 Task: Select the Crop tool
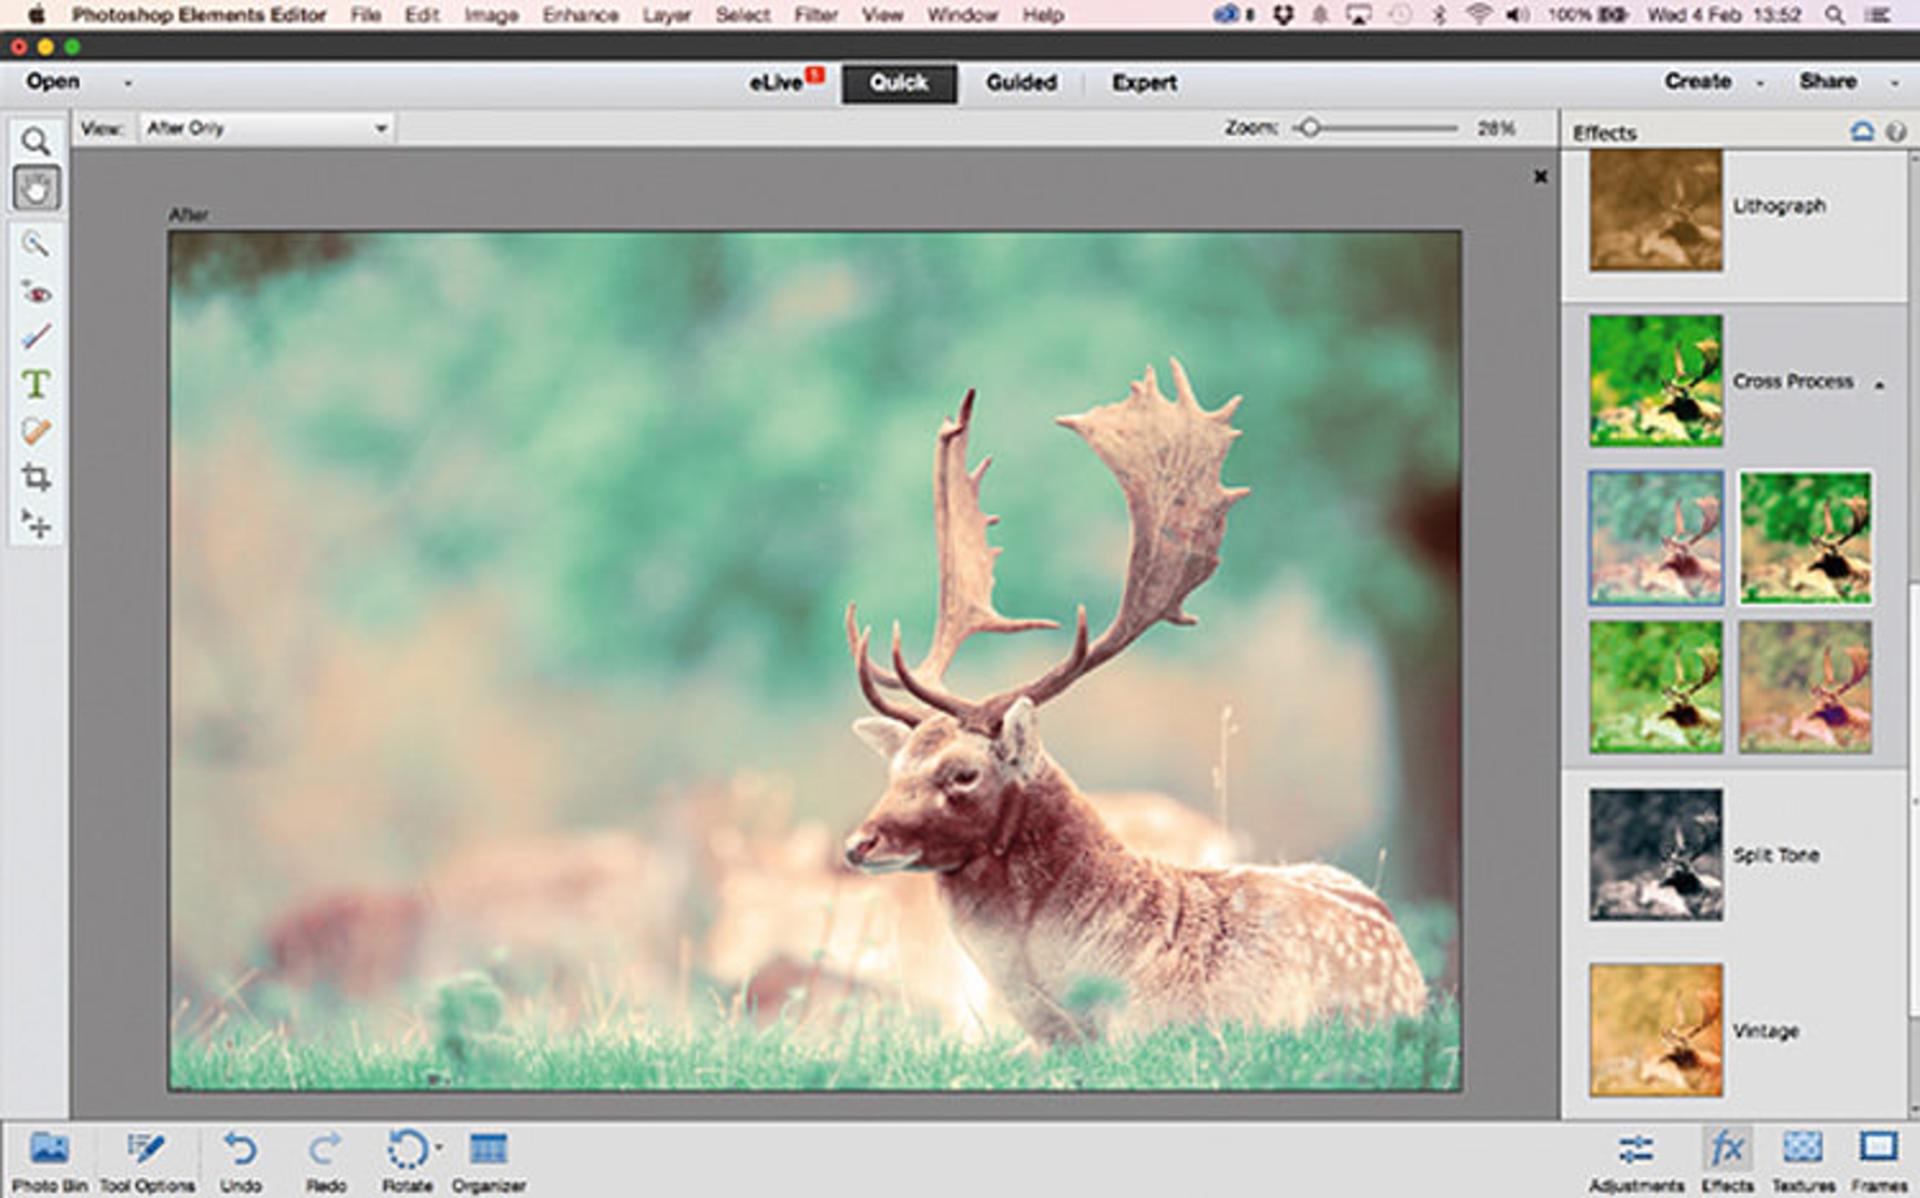(36, 477)
